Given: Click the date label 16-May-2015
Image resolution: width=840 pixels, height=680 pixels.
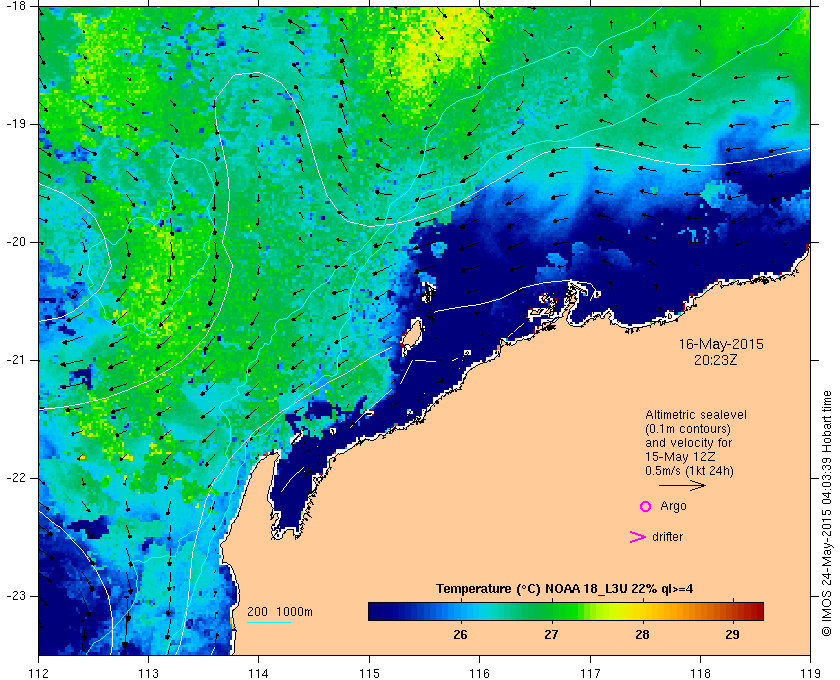Looking at the screenshot, I should pyautogui.click(x=721, y=344).
